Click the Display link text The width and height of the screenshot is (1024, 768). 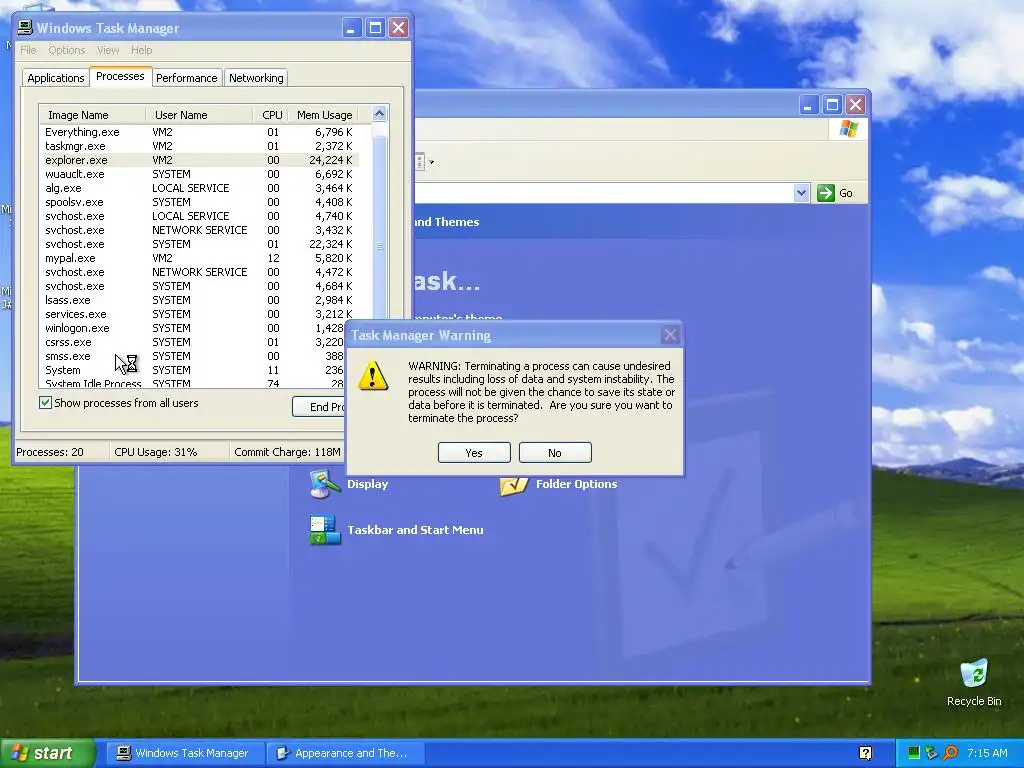tap(368, 484)
